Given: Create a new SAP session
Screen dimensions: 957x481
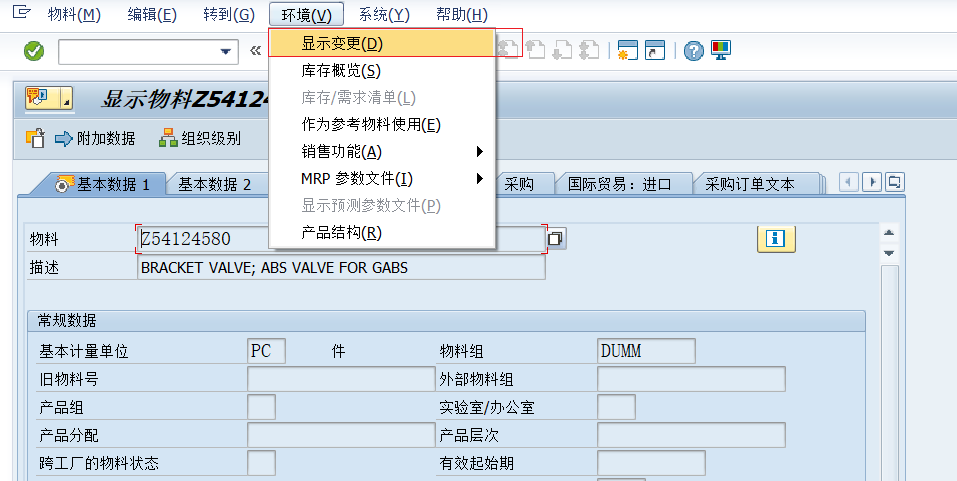Looking at the screenshot, I should 627,50.
